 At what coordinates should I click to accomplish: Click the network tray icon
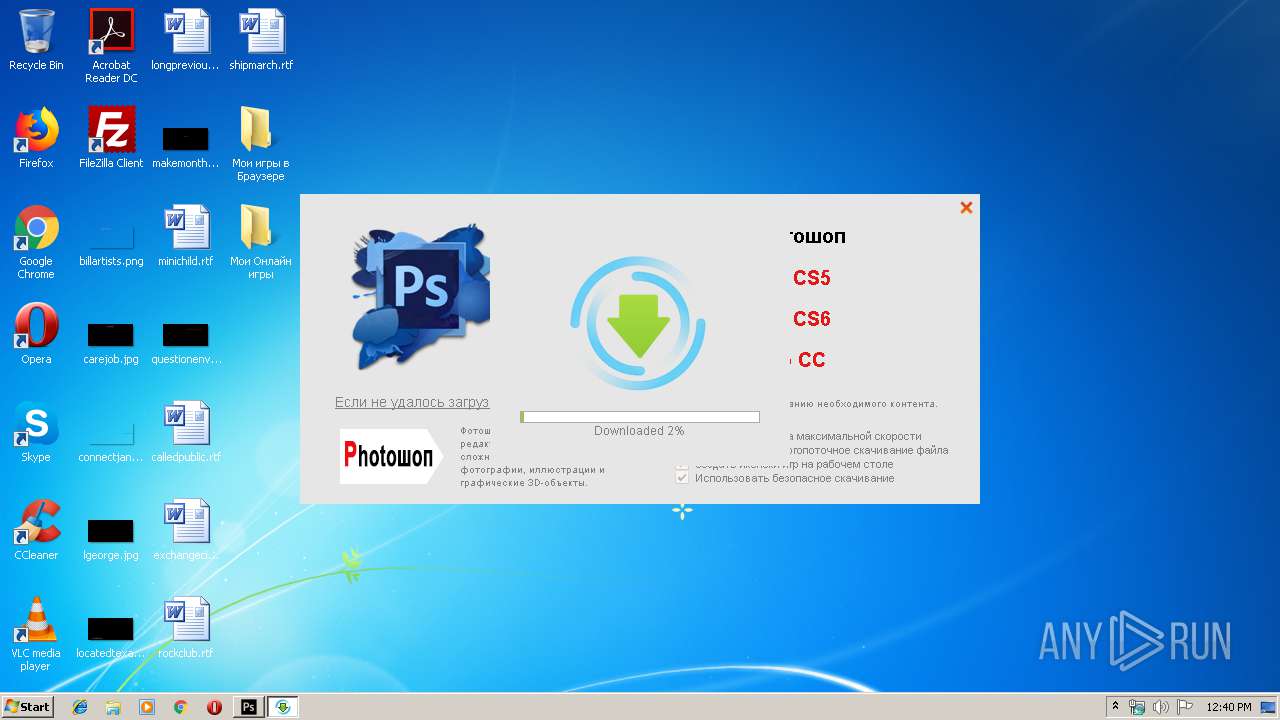(1137, 707)
